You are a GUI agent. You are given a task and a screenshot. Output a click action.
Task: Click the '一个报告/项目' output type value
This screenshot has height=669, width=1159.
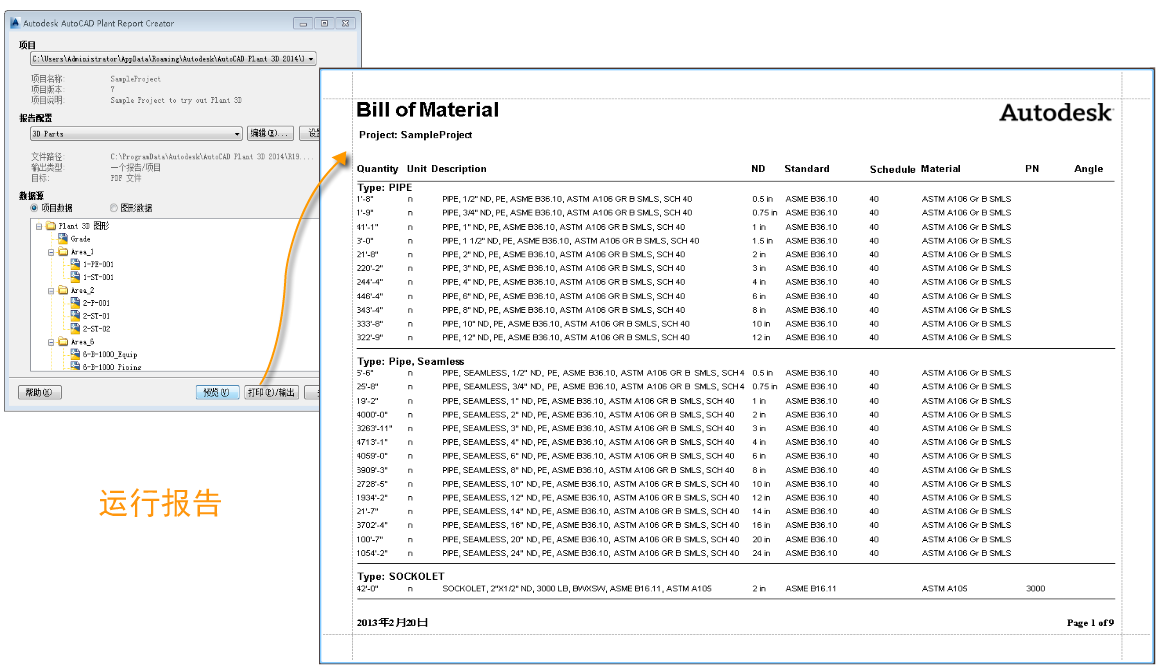click(x=135, y=168)
